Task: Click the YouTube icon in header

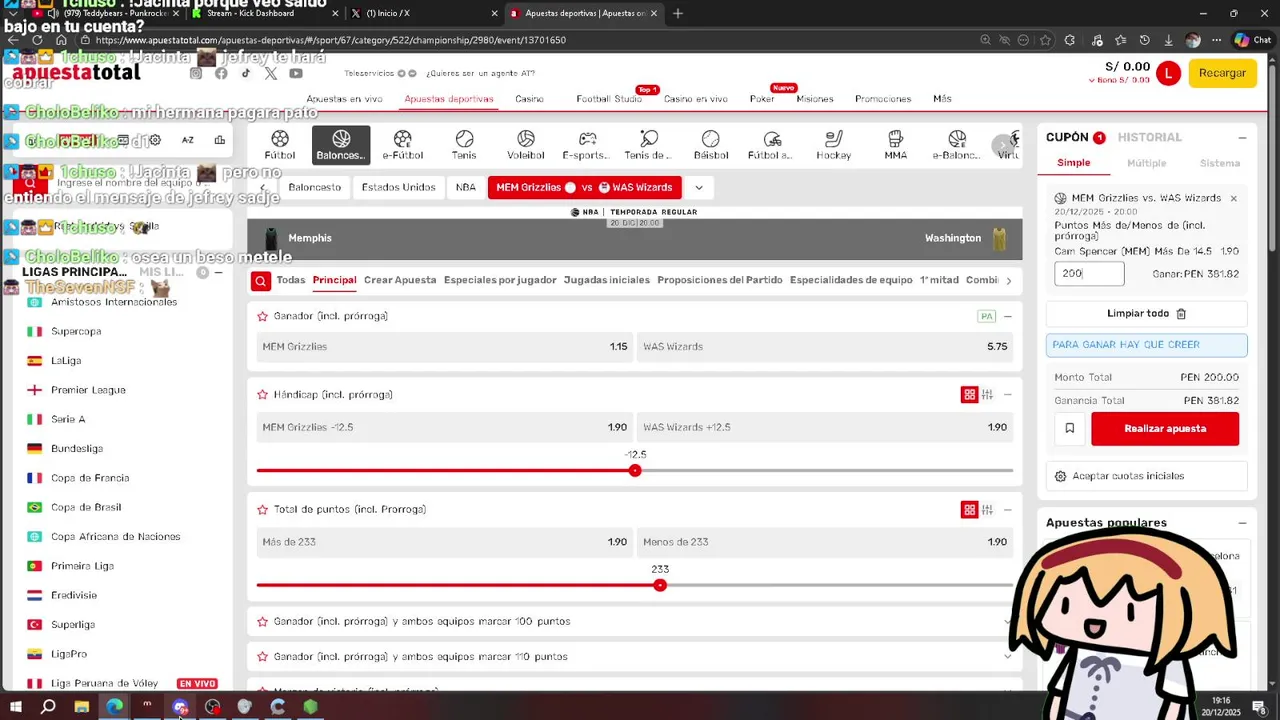Action: point(296,73)
